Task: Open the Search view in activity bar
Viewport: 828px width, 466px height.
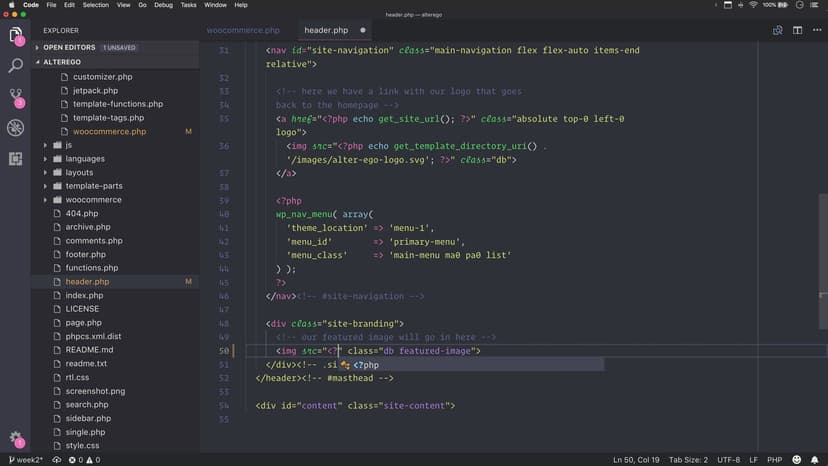Action: coord(15,66)
